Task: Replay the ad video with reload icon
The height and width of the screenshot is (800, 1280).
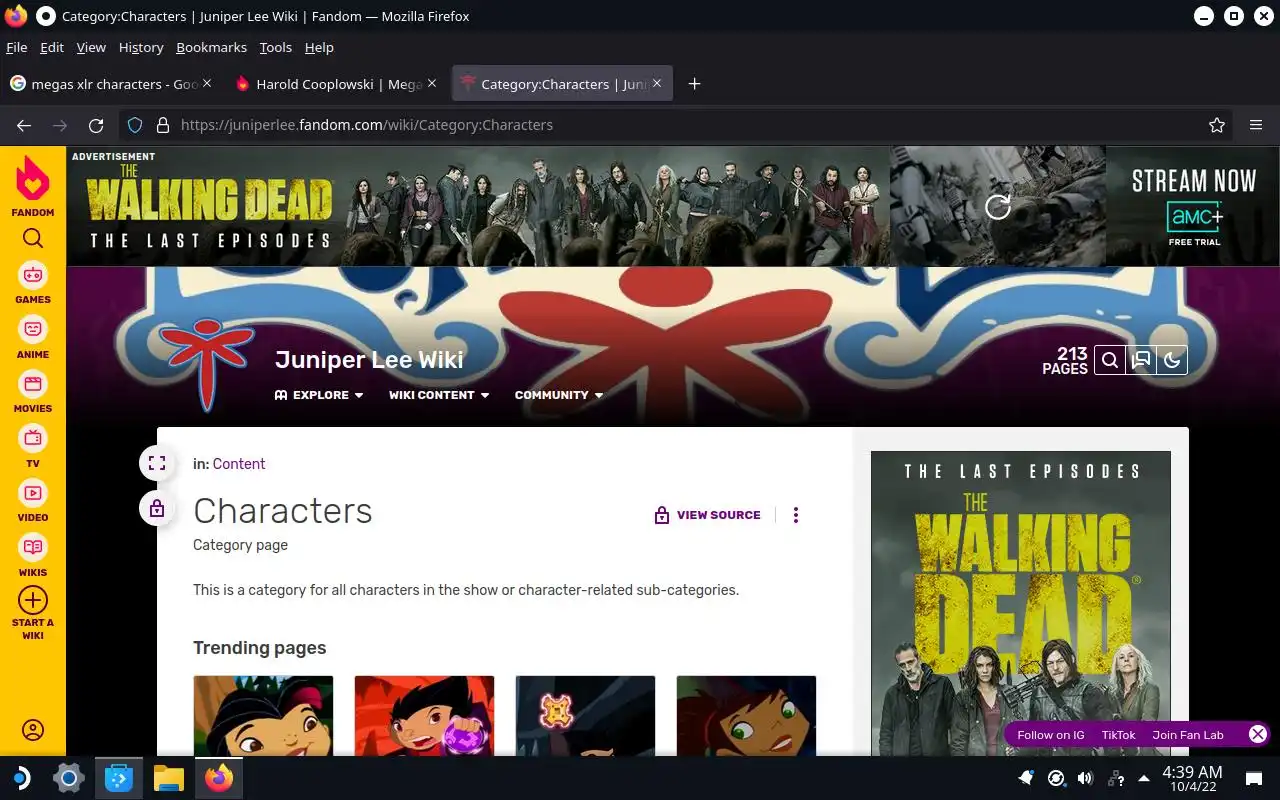Action: [x=998, y=206]
